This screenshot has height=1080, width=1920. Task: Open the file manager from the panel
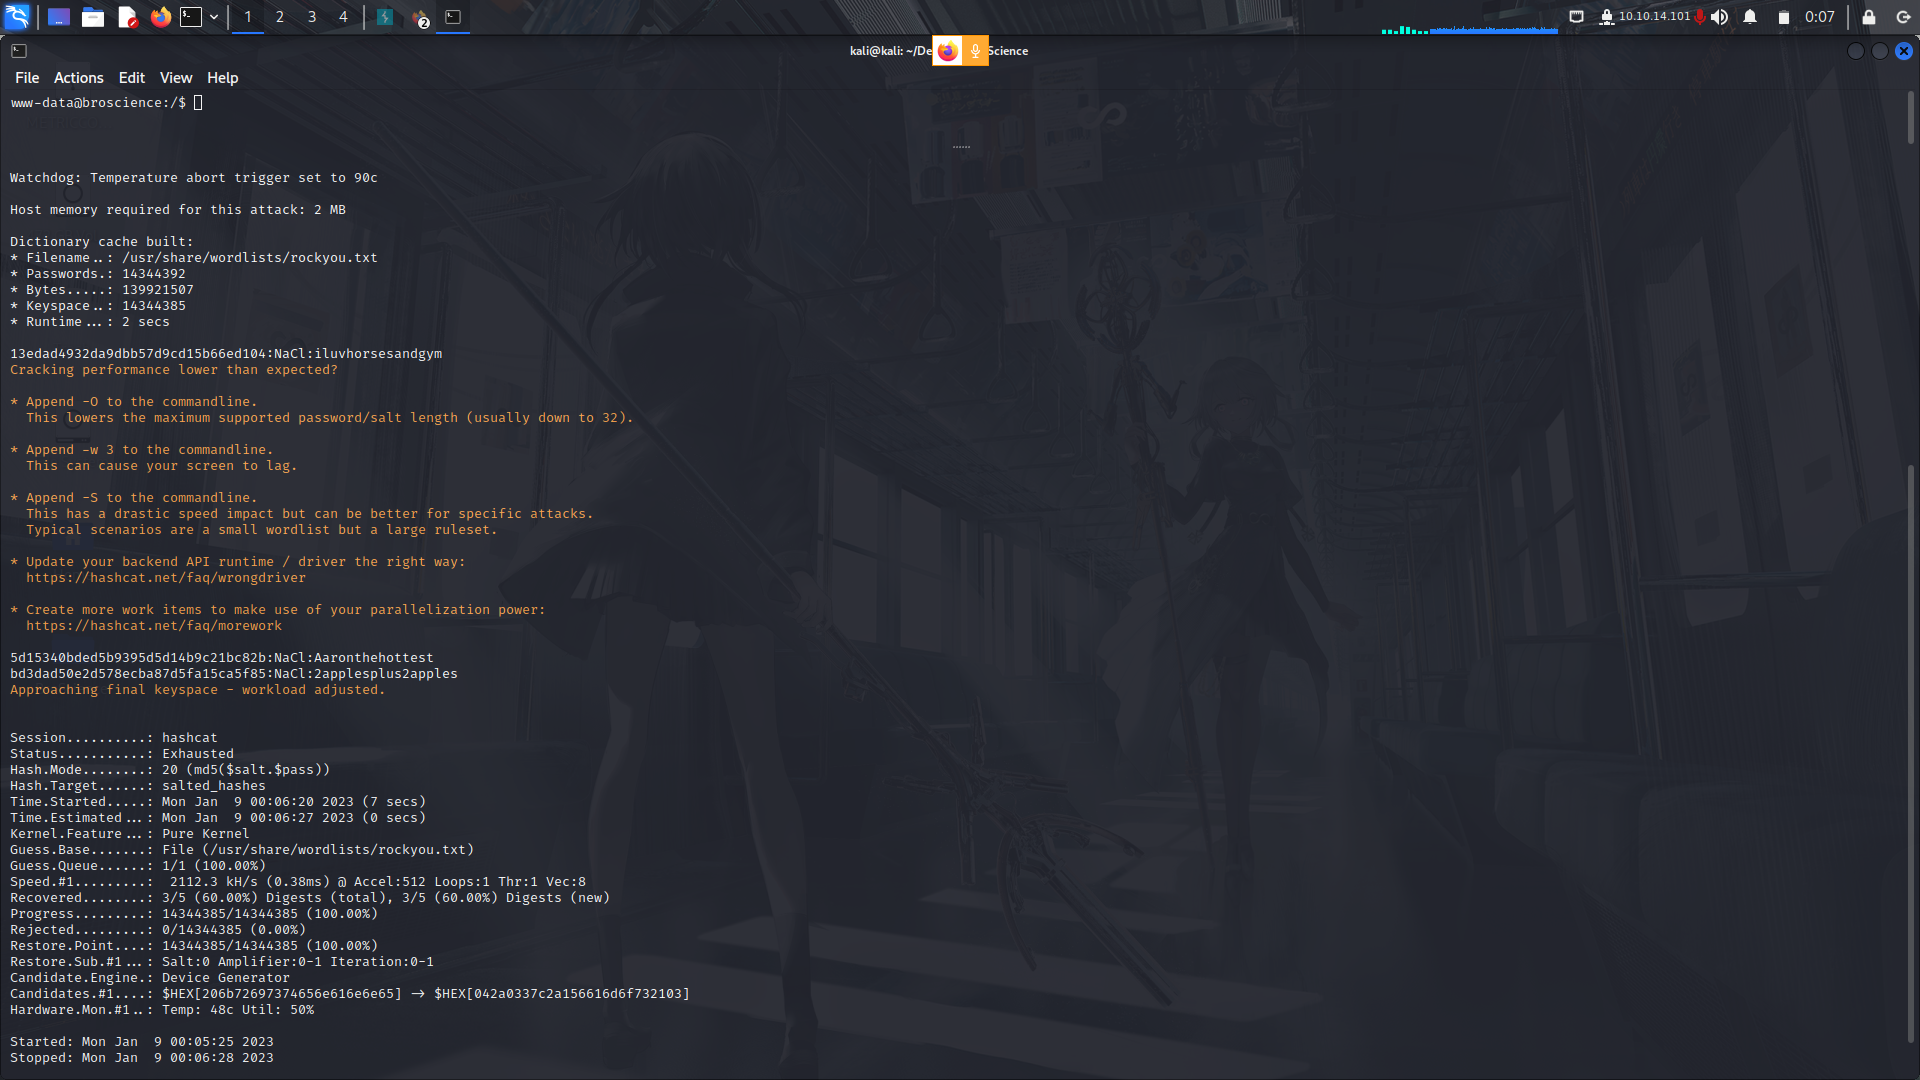click(x=93, y=17)
